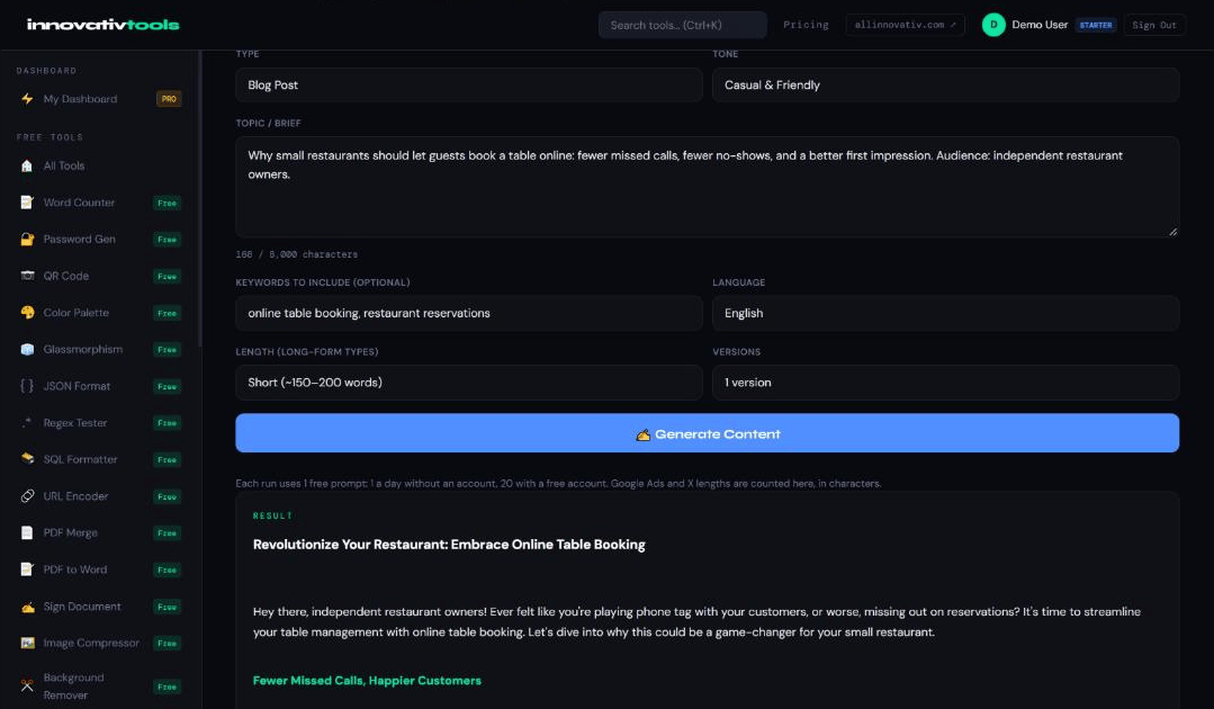The width and height of the screenshot is (1214, 709).
Task: Click the PDF to Word icon
Action: click(27, 569)
